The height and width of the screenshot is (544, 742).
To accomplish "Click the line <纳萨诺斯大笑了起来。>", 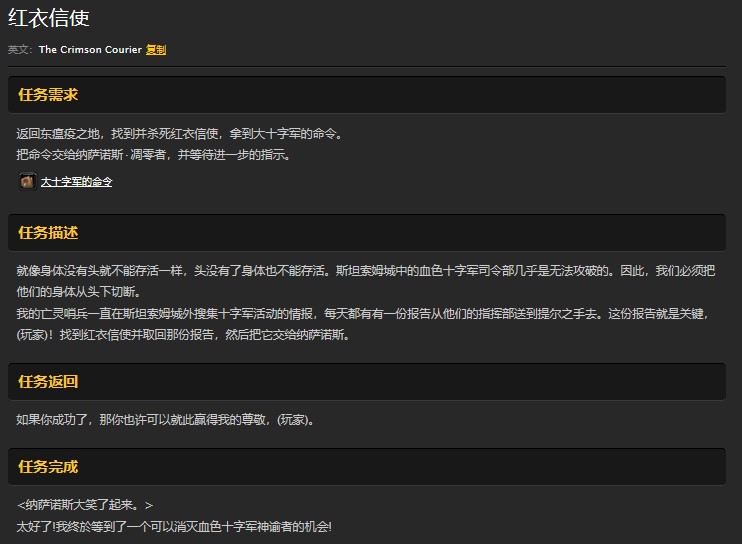I will click(85, 505).
